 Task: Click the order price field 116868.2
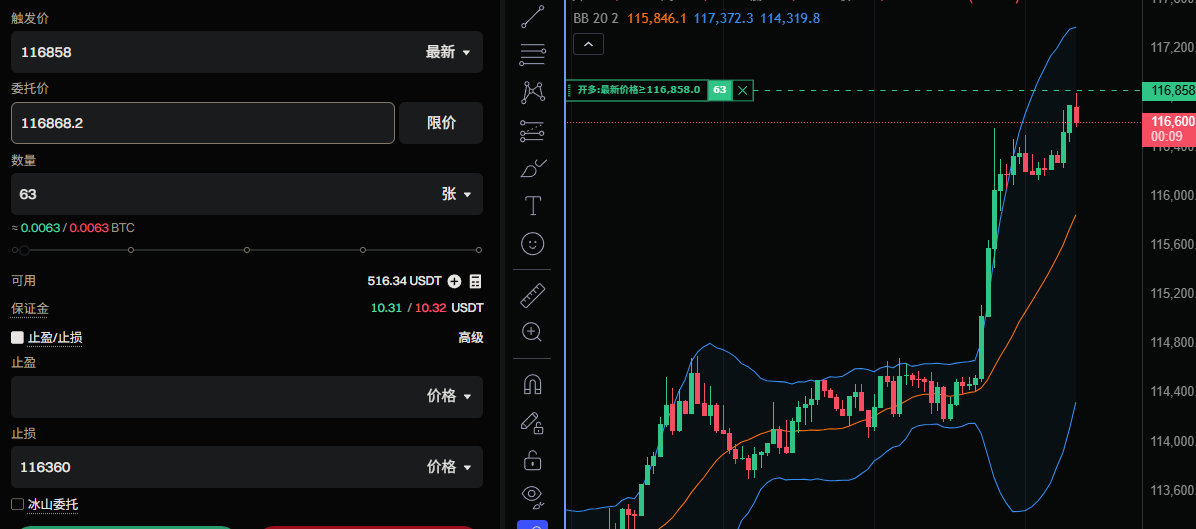[203, 123]
